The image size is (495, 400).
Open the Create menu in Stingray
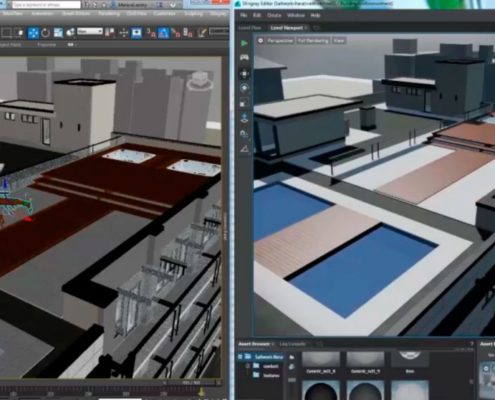point(274,15)
